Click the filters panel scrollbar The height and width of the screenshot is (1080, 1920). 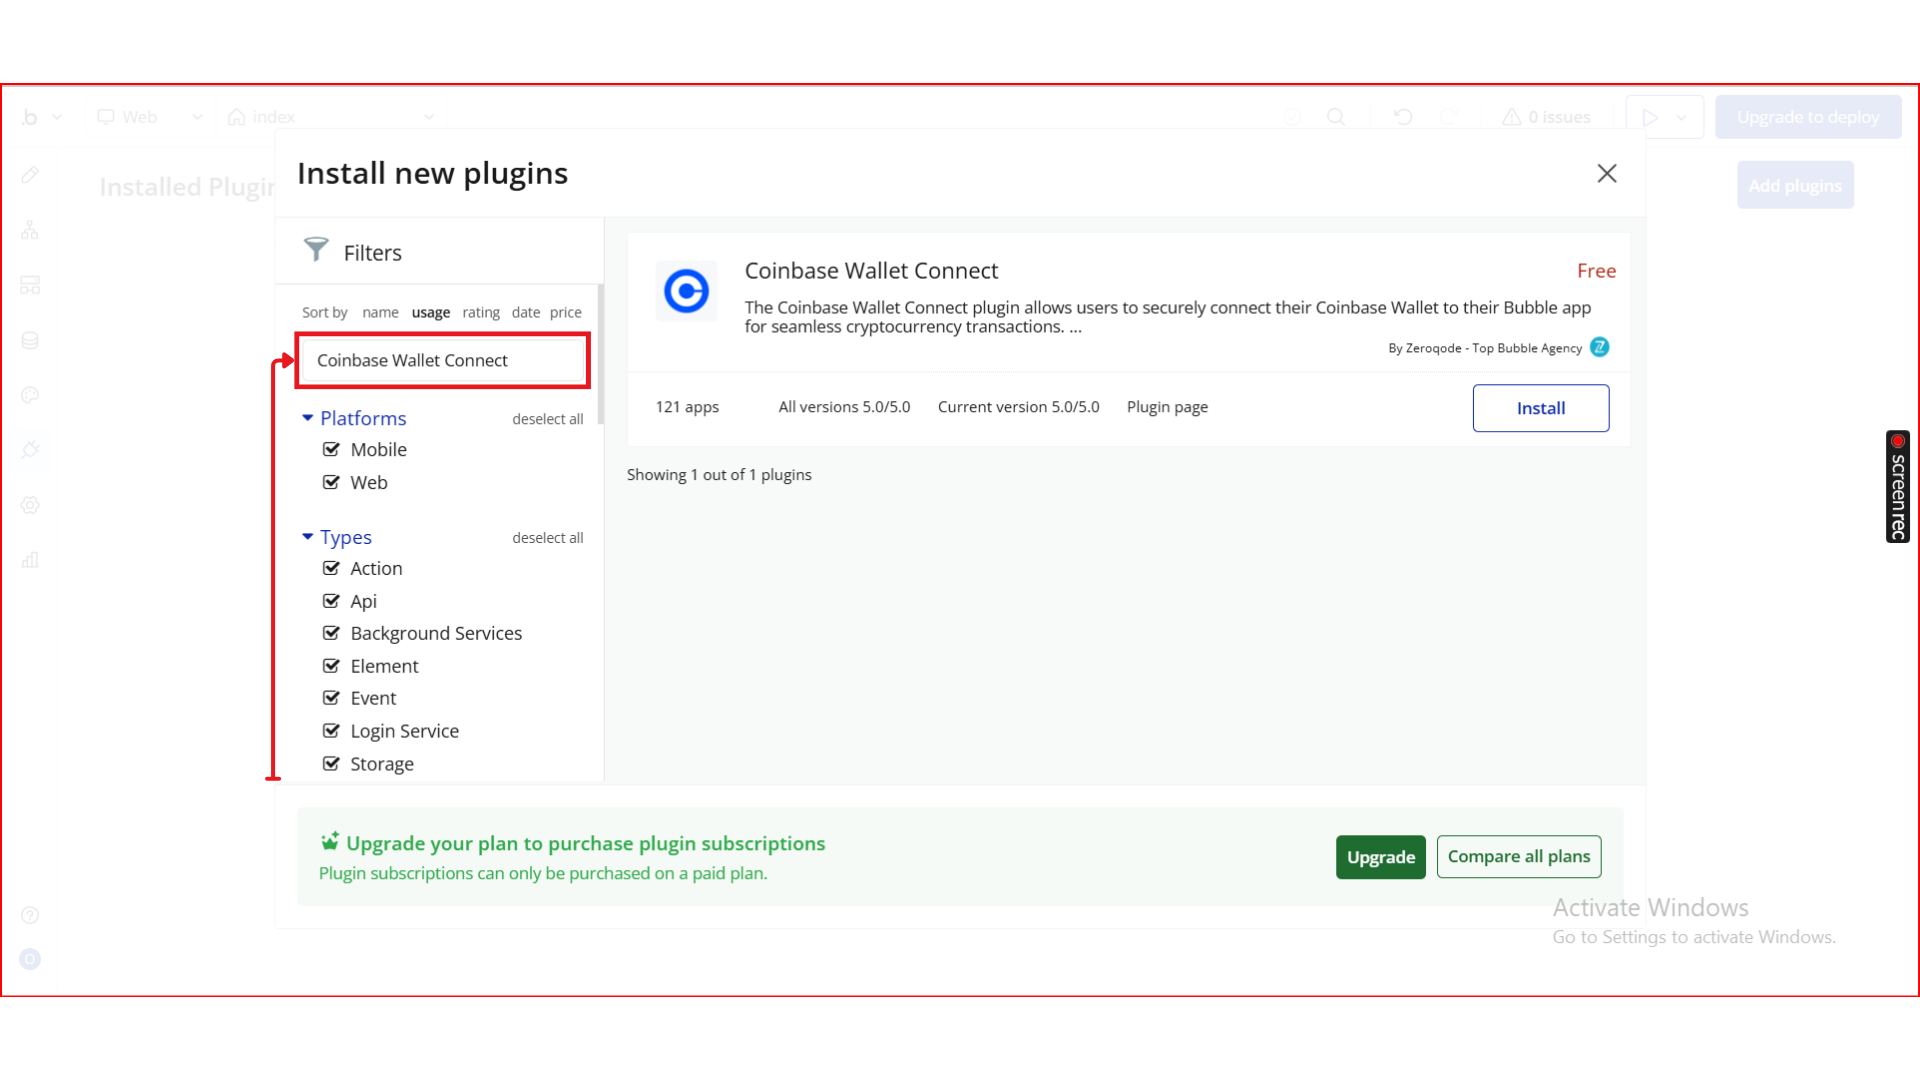click(x=600, y=355)
